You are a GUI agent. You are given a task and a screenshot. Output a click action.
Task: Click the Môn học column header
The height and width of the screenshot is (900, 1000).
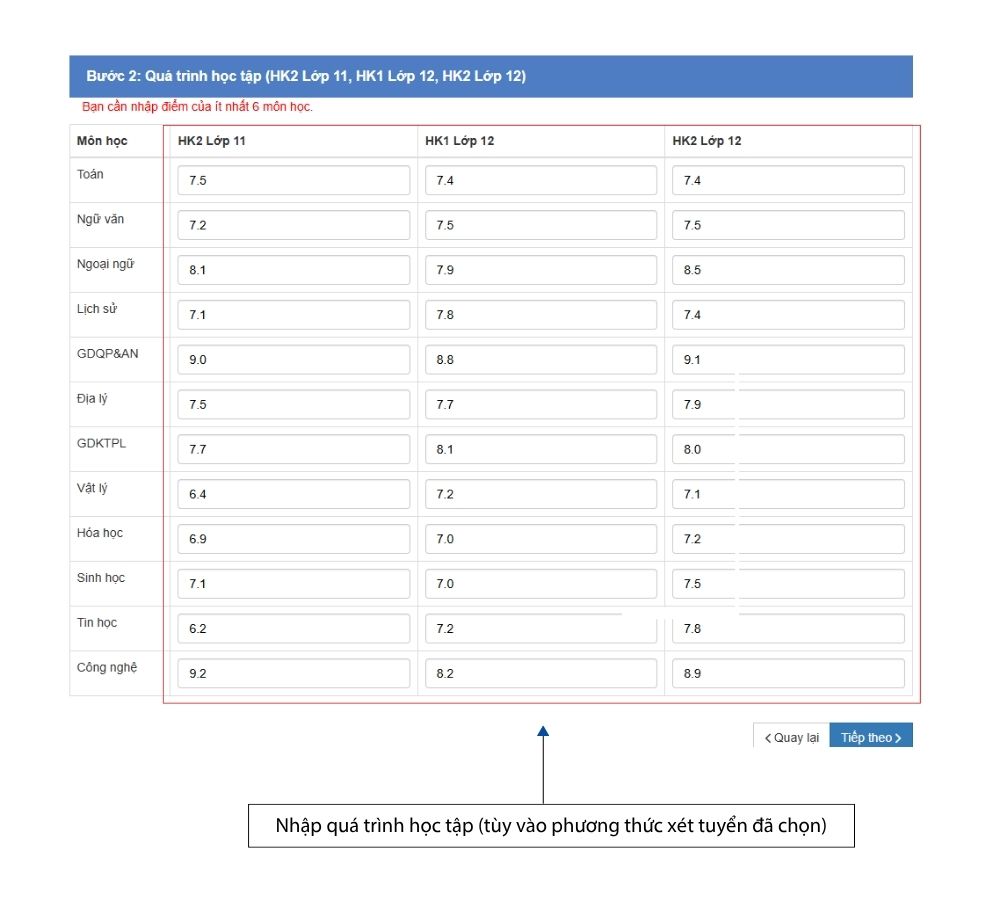click(102, 141)
